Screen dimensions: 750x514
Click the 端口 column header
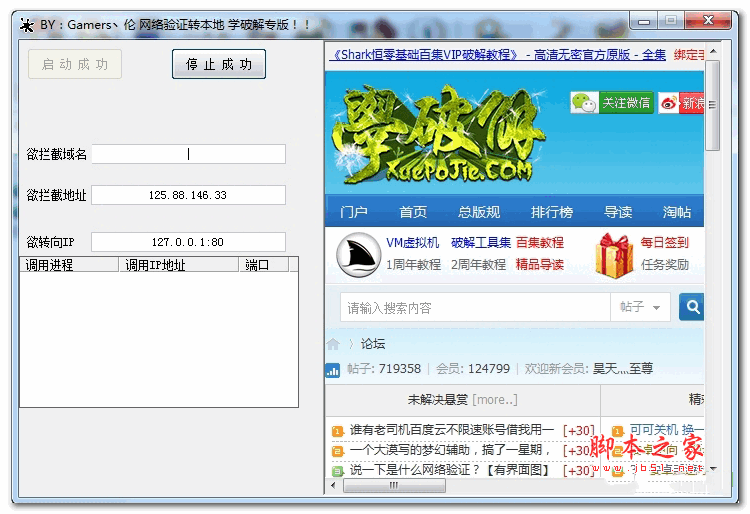tap(264, 265)
